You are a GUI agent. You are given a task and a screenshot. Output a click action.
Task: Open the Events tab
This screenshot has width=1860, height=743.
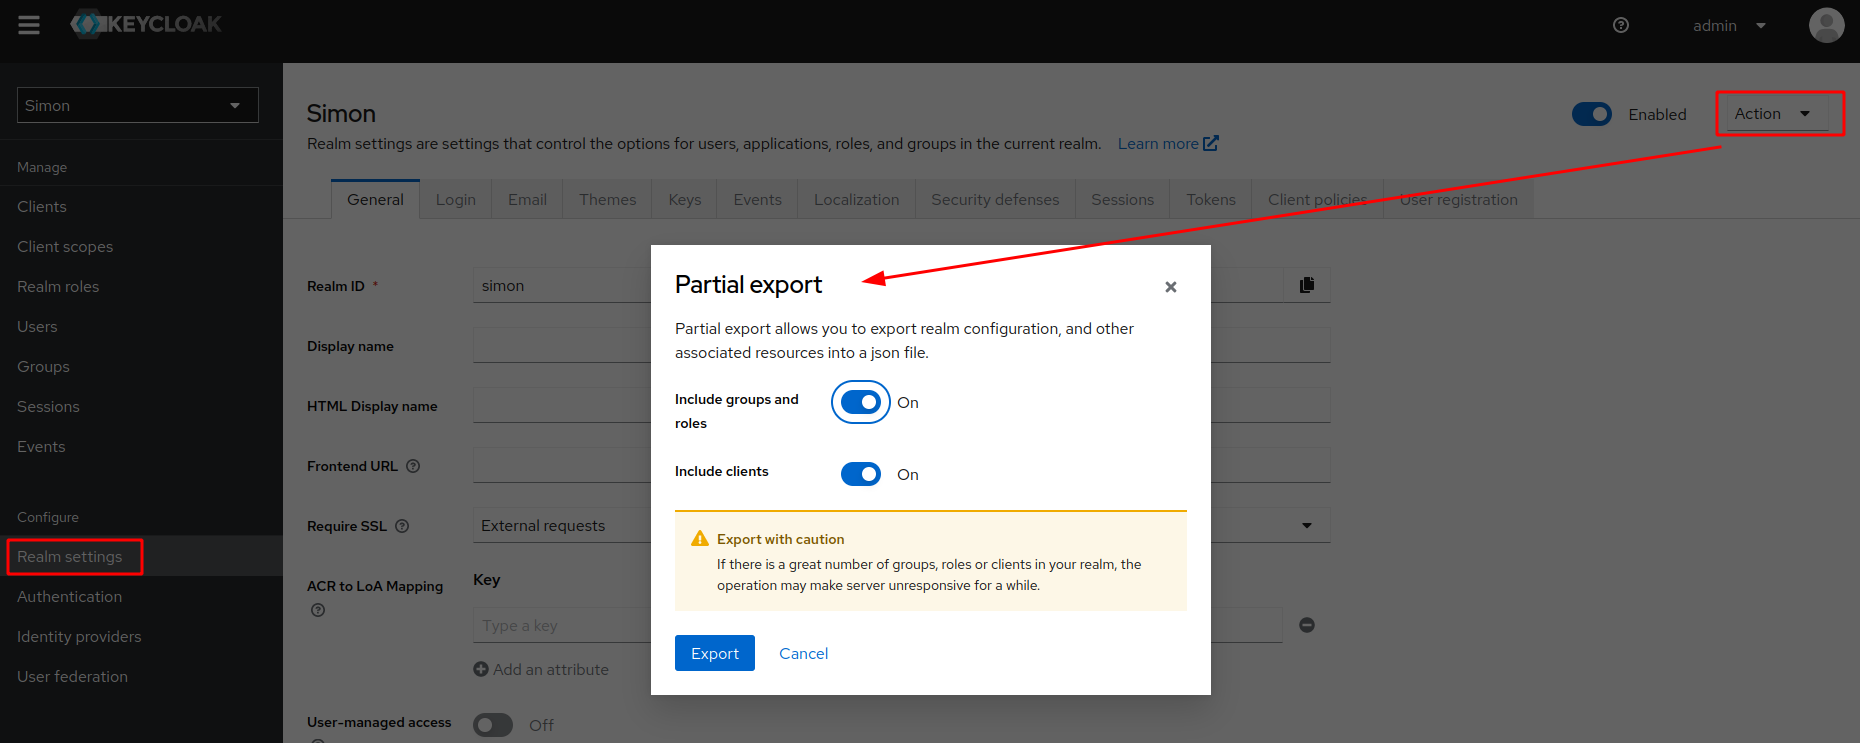click(x=758, y=199)
